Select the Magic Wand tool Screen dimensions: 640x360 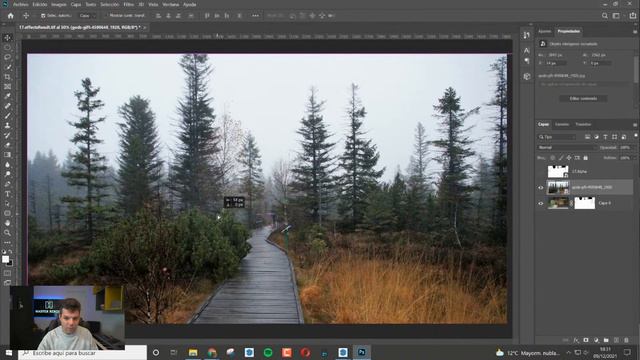coord(7,67)
